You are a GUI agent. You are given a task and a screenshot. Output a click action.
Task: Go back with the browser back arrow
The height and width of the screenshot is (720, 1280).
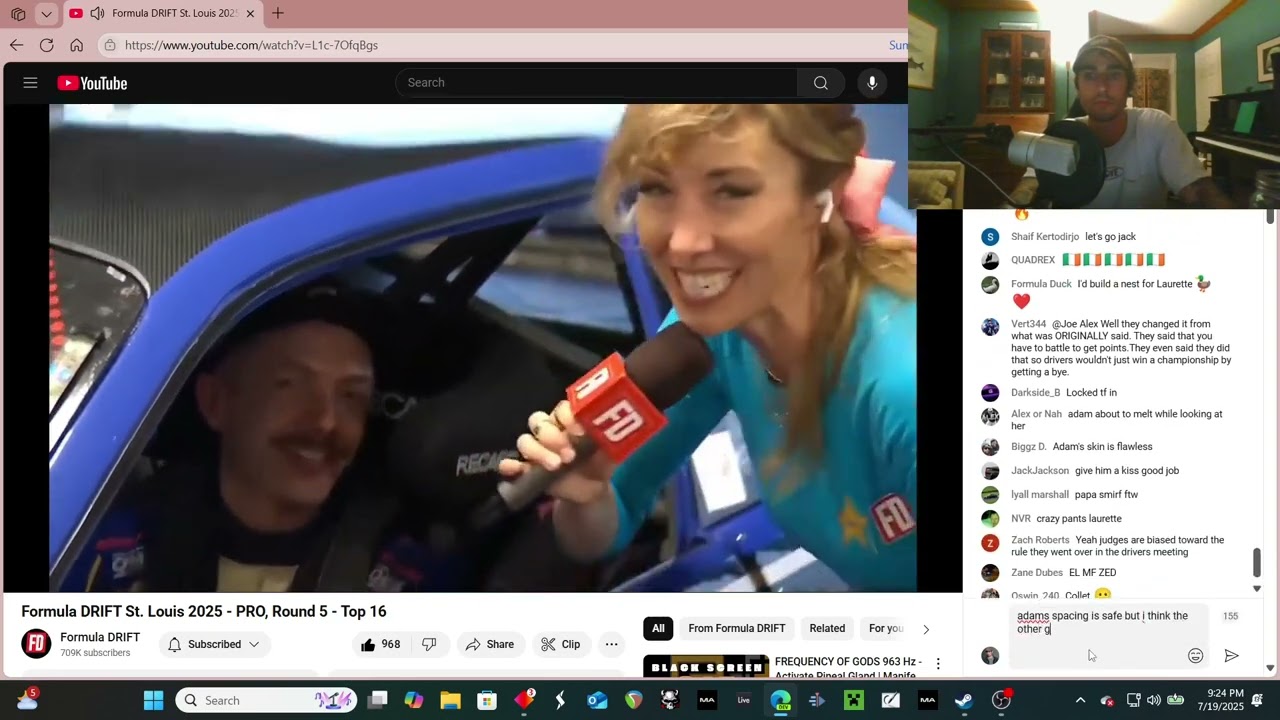16,45
